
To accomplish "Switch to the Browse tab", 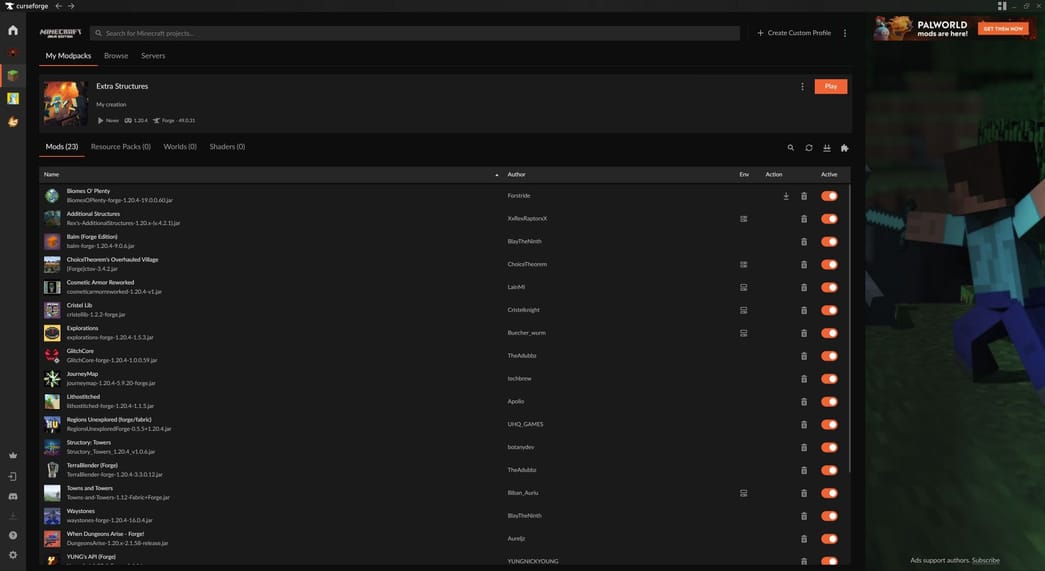I will pyautogui.click(x=116, y=56).
